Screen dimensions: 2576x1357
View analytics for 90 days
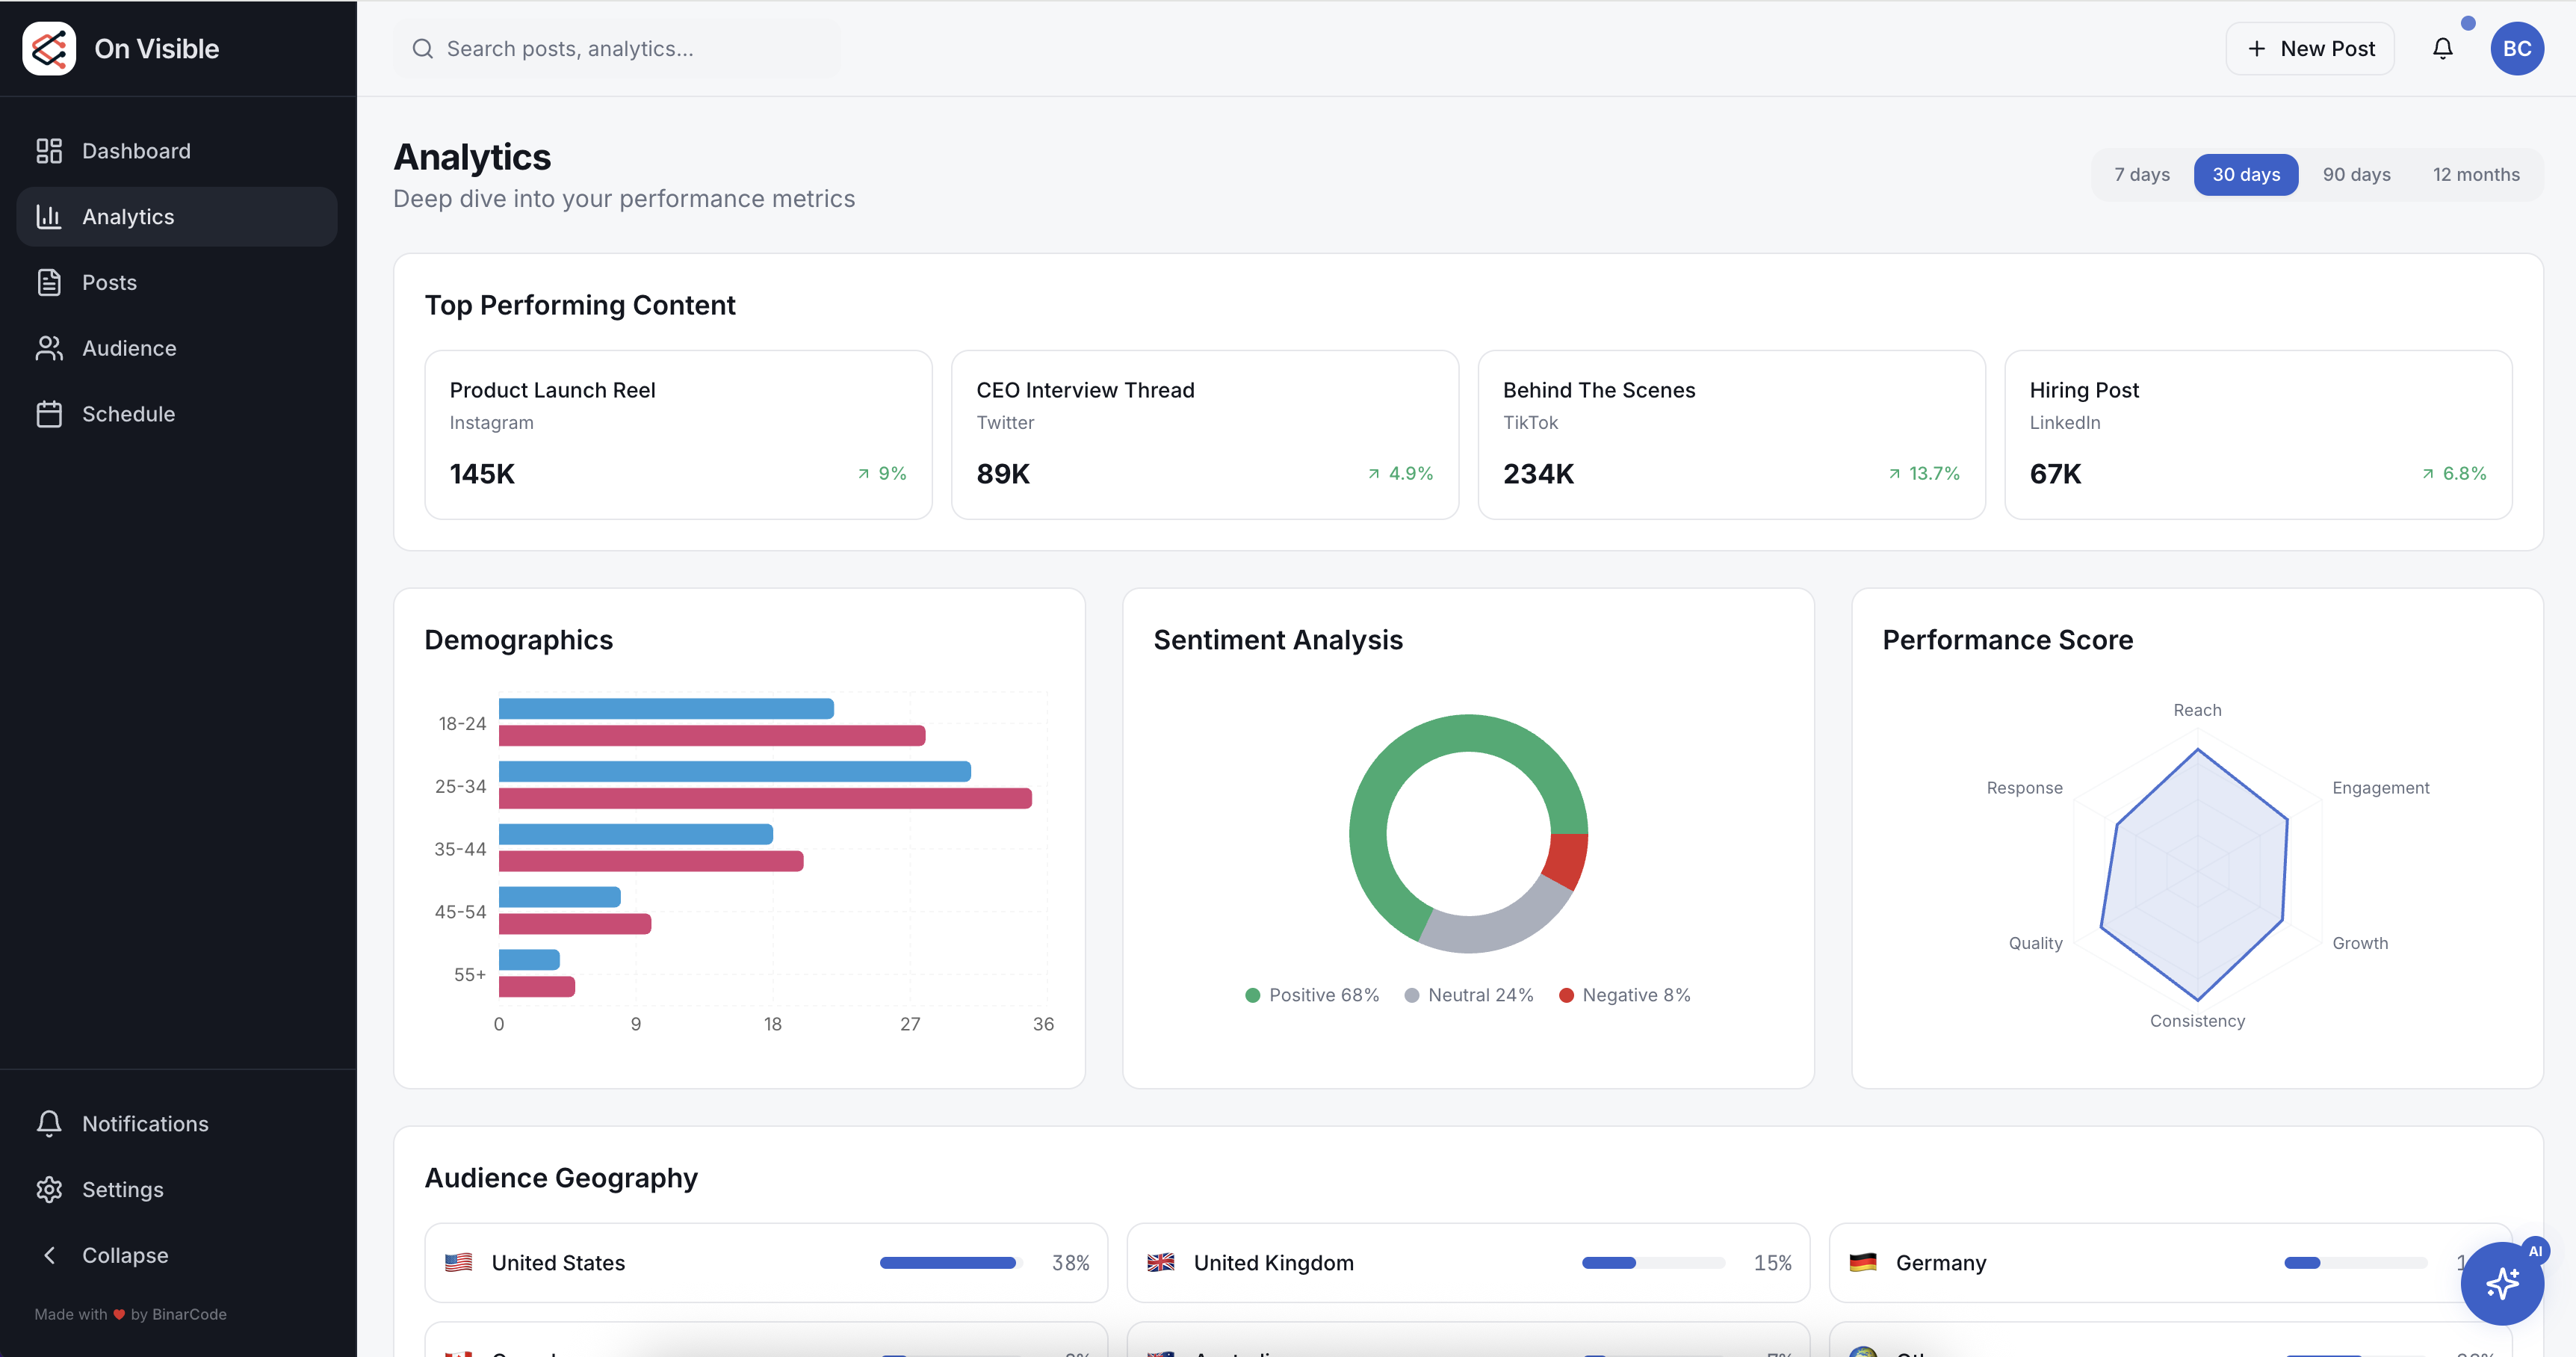(x=2356, y=174)
